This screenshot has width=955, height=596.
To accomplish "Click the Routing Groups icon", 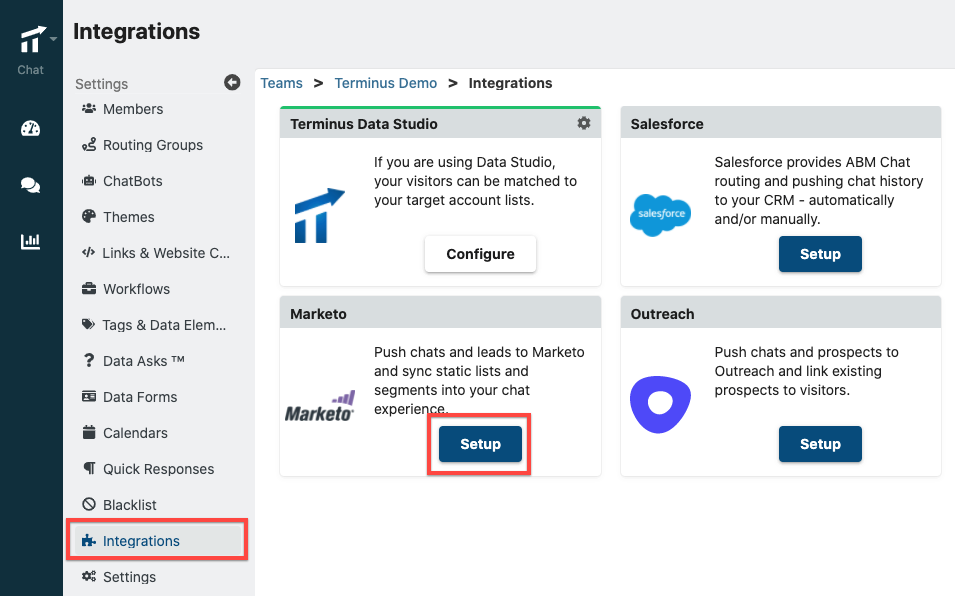I will (89, 144).
